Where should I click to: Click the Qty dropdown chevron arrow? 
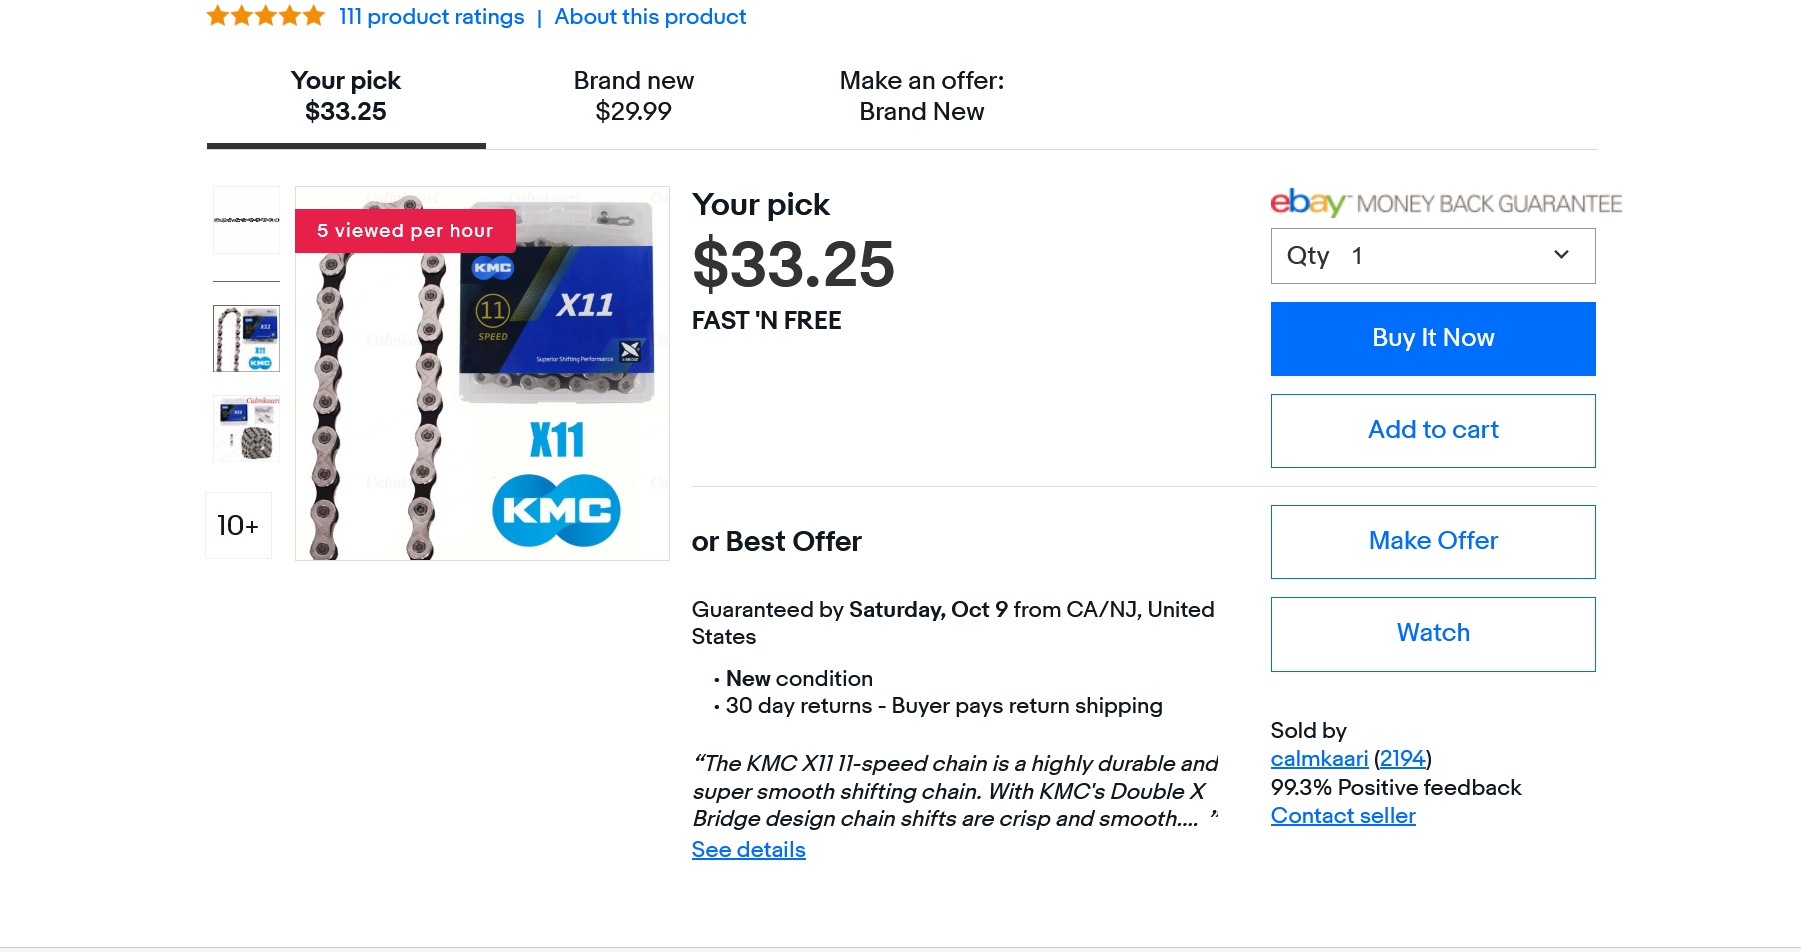coord(1561,255)
